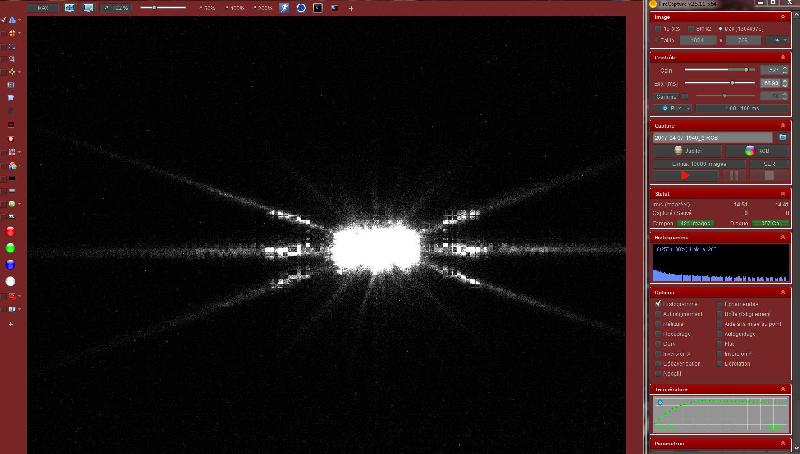Click the colored grid icon in left sidebar

coord(12,152)
